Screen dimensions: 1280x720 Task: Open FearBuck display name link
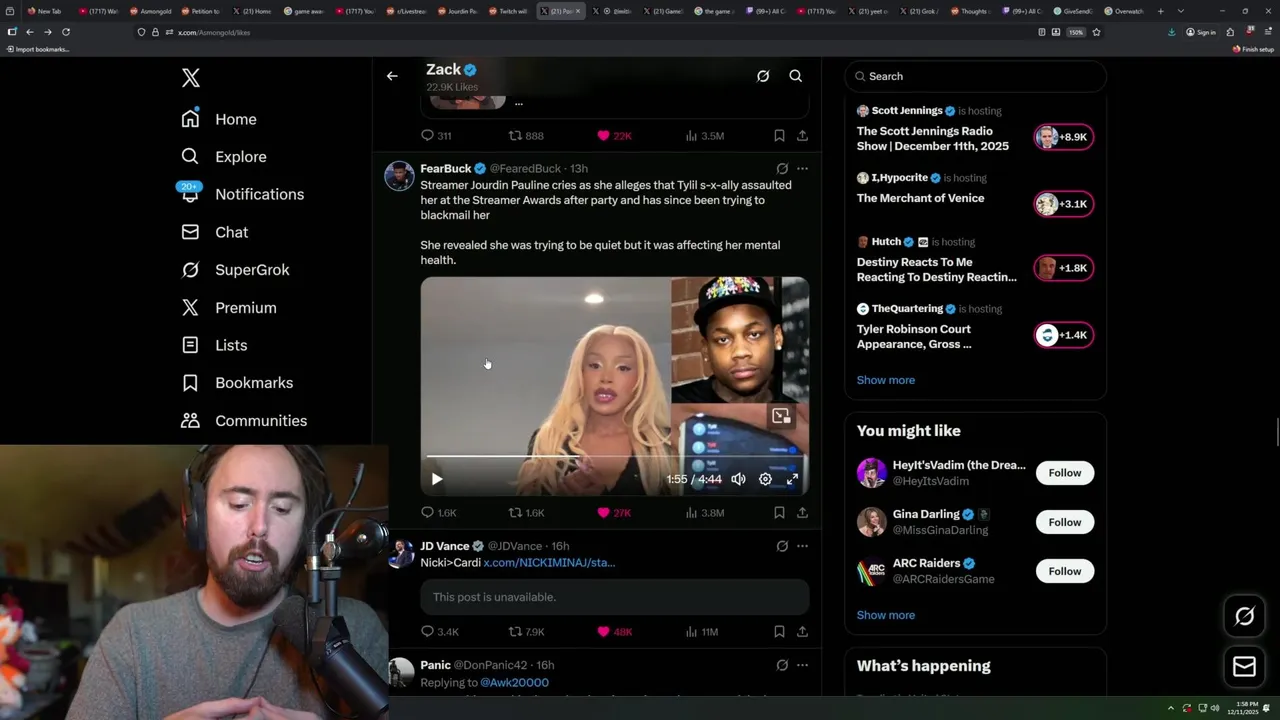(446, 169)
